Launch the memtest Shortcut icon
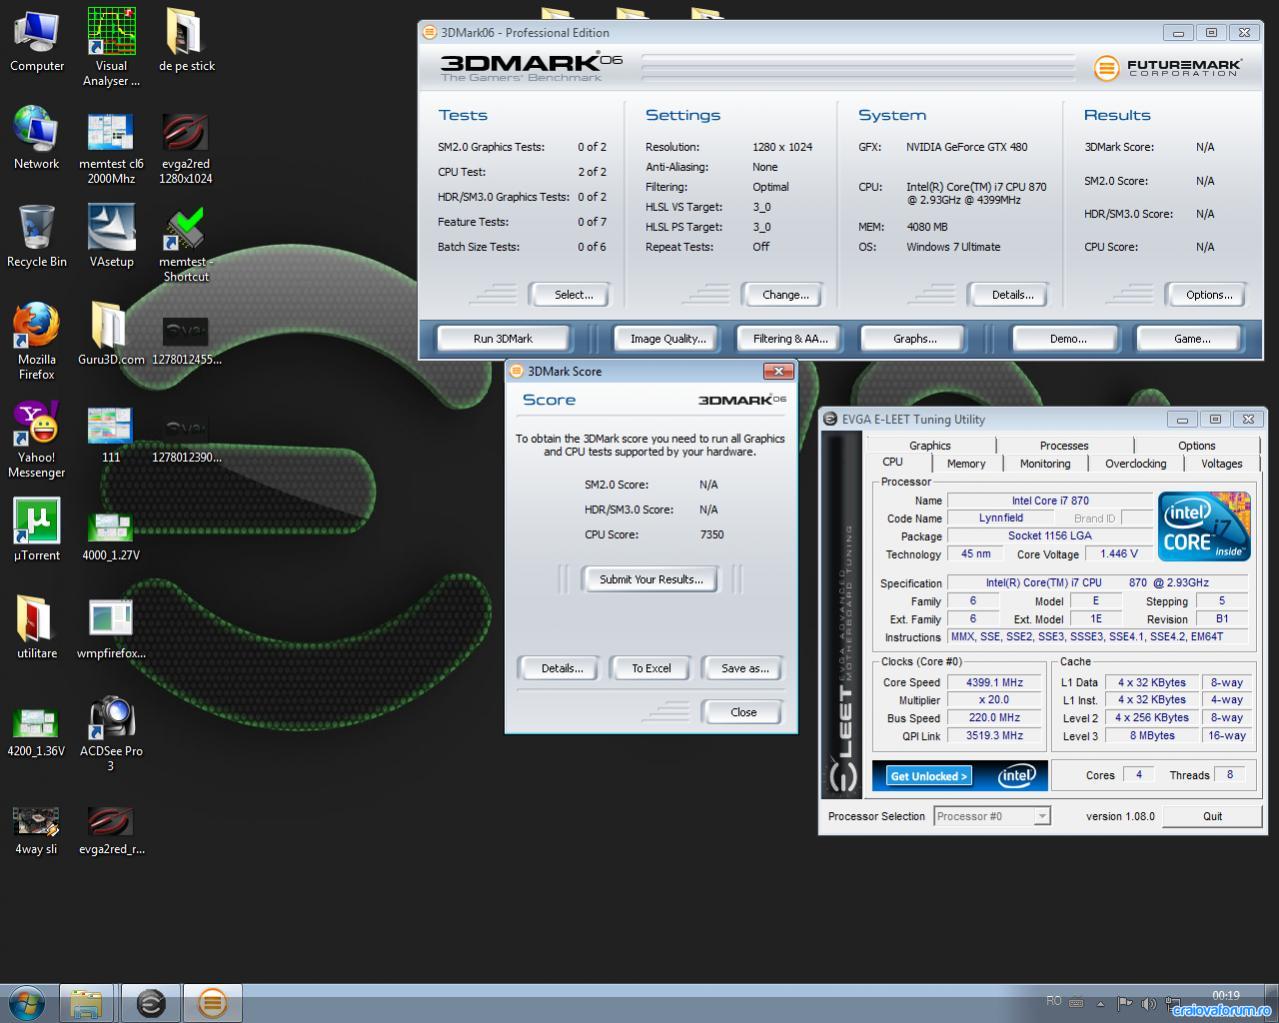Viewport: 1279px width, 1023px height. point(186,245)
